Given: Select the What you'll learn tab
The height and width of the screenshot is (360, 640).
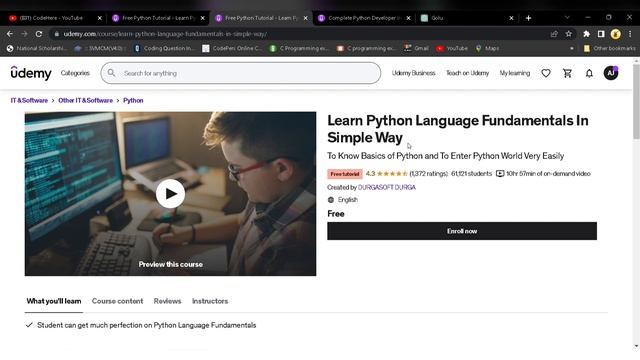Looking at the screenshot, I should [54, 301].
